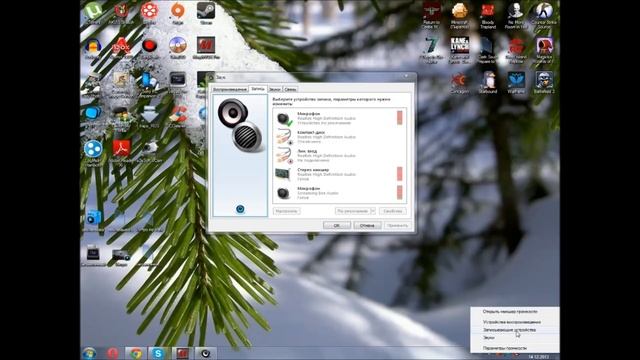The height and width of the screenshot is (360, 640).
Task: Launch the CCleaner desktop shortcut
Action: (178, 116)
